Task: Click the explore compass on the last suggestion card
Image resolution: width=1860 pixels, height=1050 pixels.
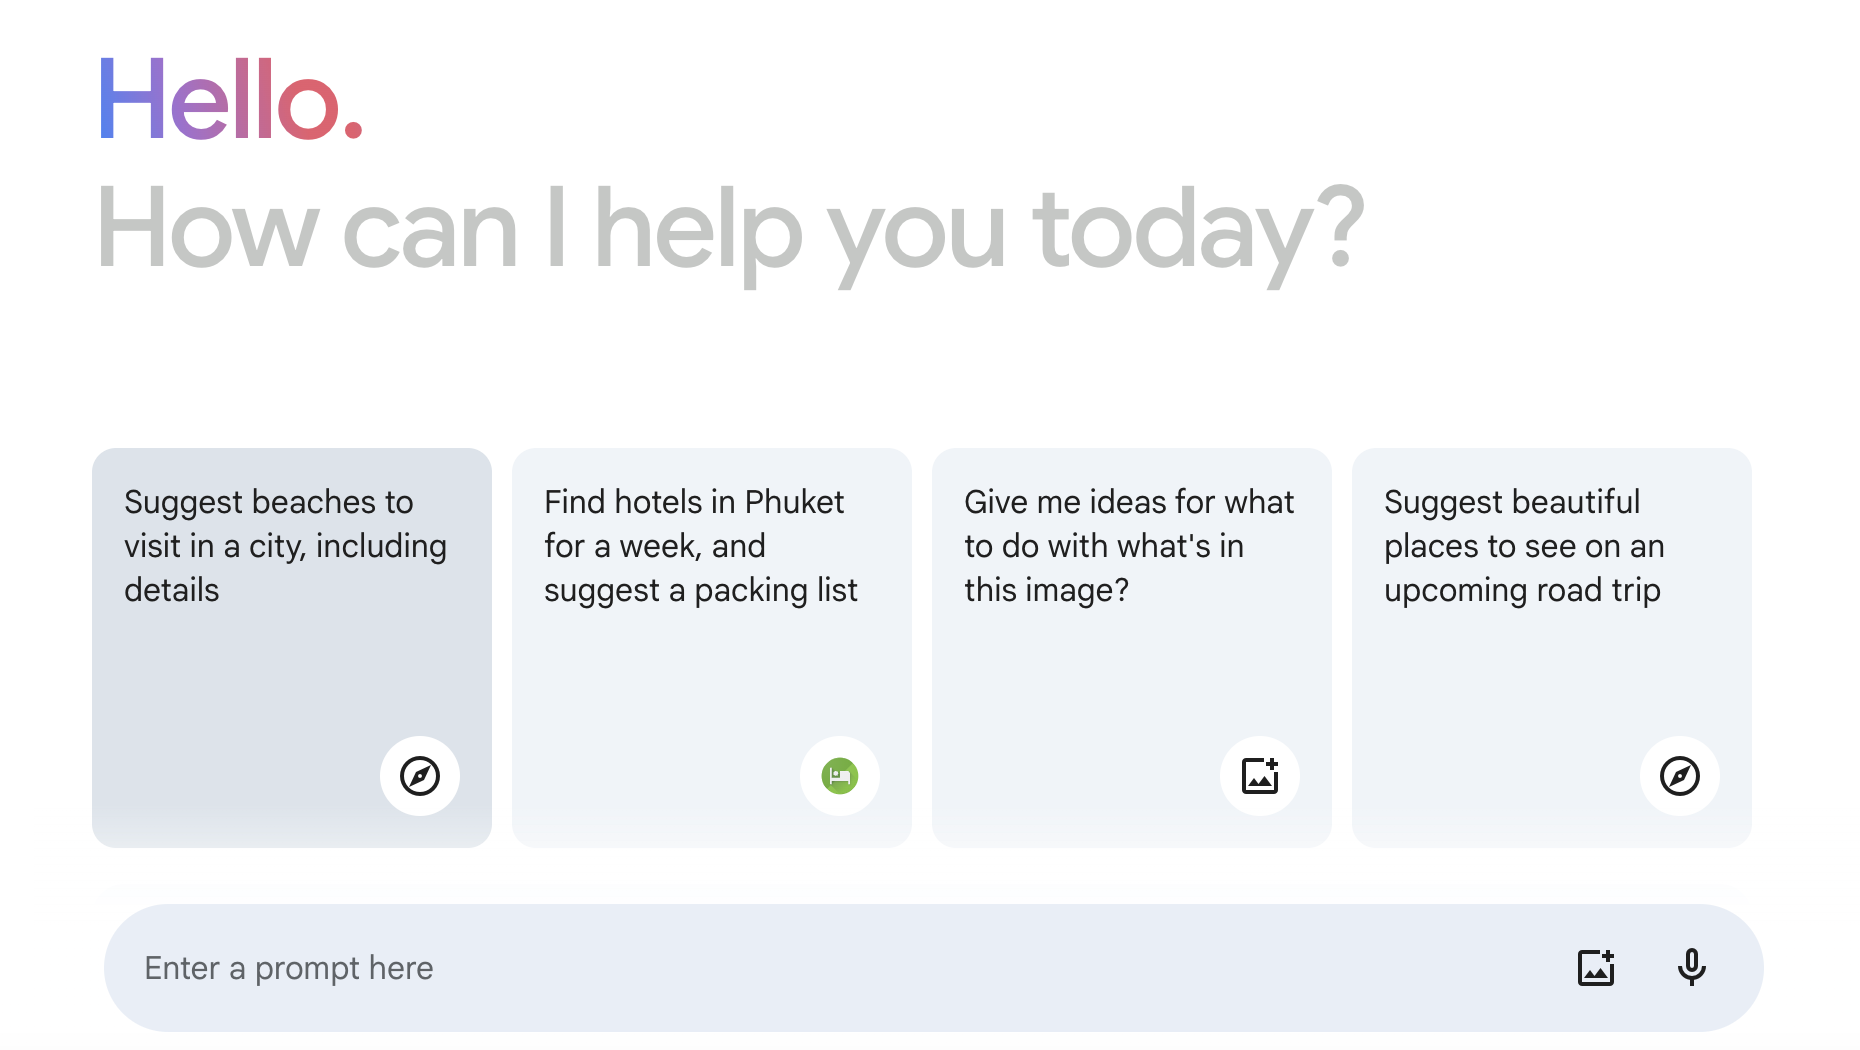Action: click(1680, 776)
